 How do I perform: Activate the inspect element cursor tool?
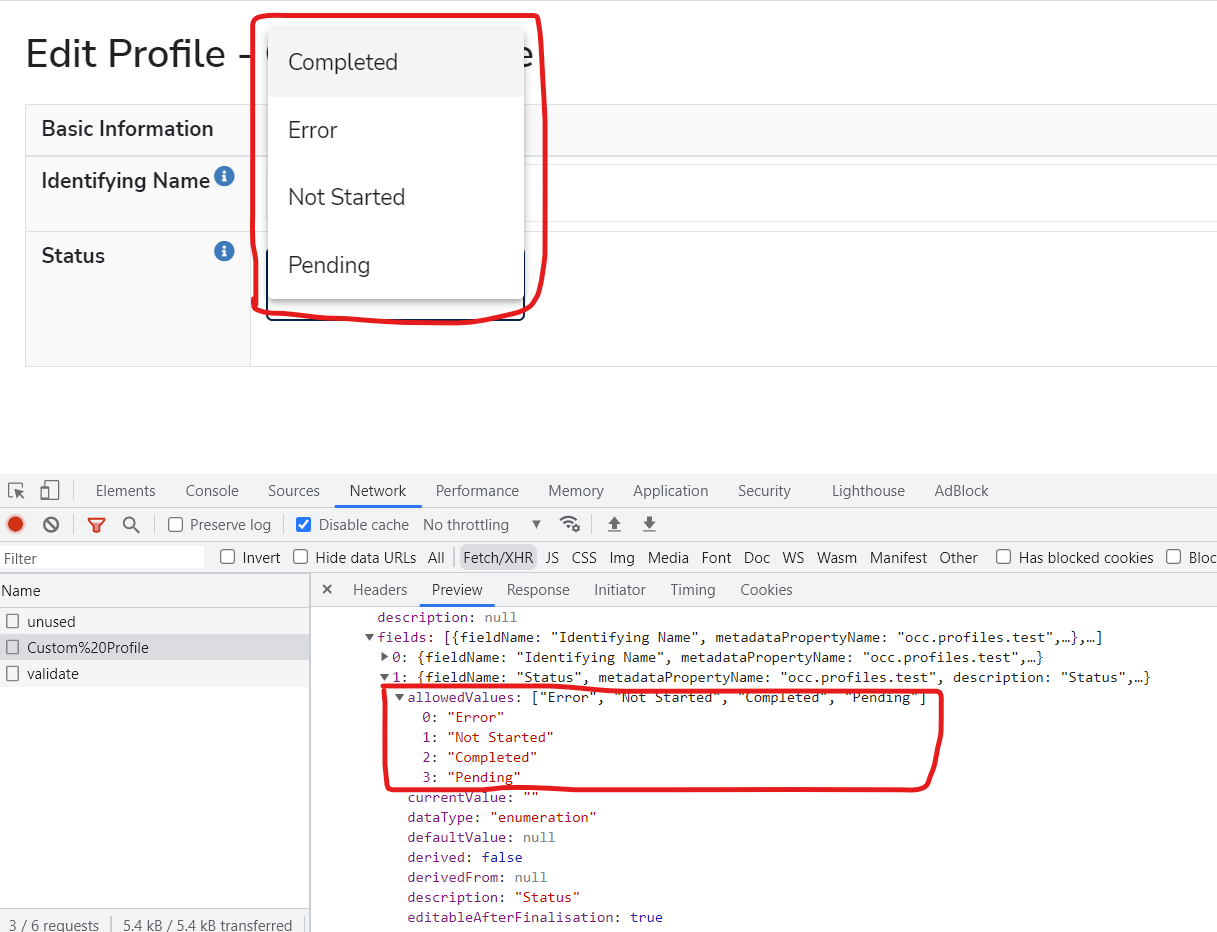(x=15, y=490)
